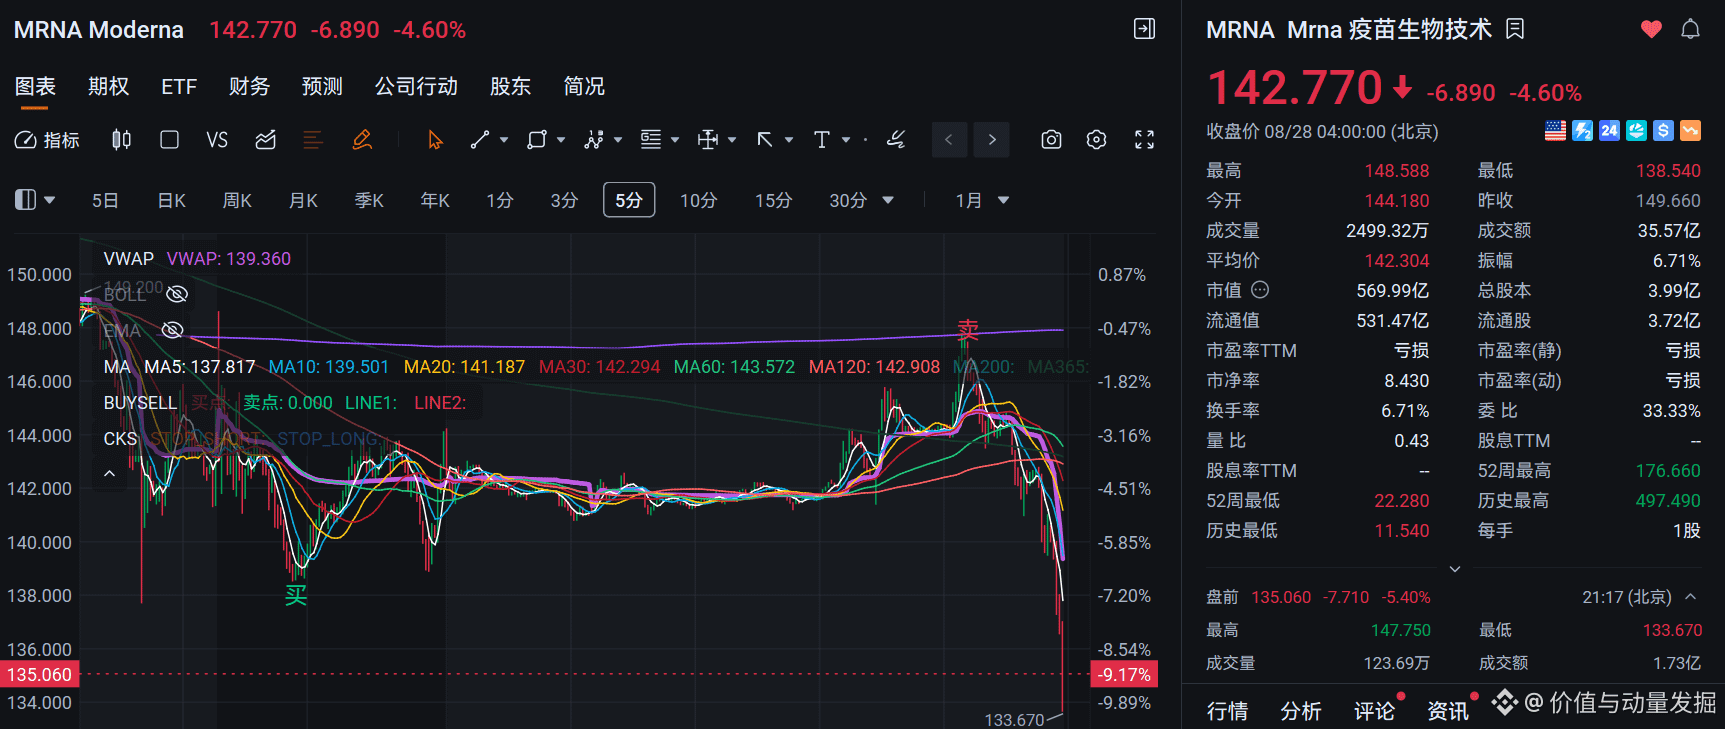
Task: Select the 1分 interval
Action: click(500, 201)
